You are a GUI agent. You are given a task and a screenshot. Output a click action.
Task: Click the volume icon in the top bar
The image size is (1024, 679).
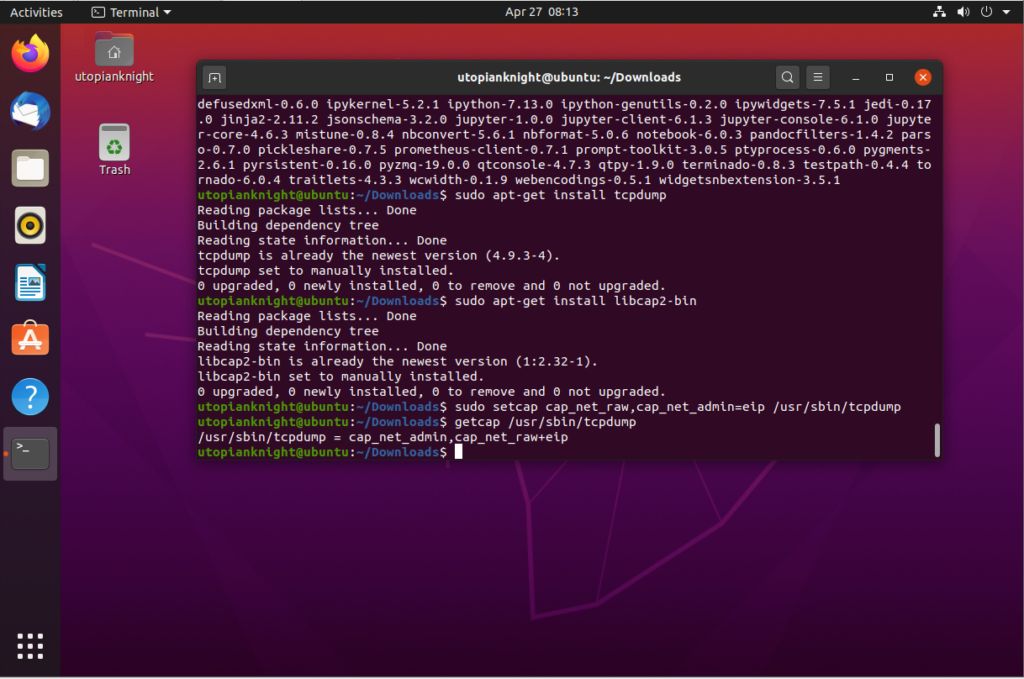(x=962, y=12)
